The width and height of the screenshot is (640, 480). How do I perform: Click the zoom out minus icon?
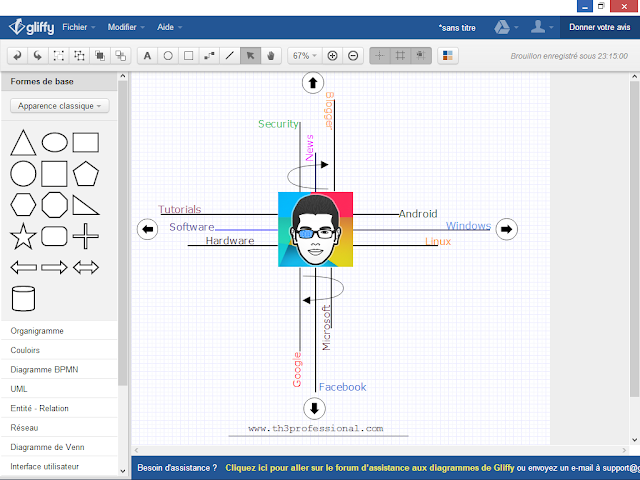pyautogui.click(x=353, y=56)
